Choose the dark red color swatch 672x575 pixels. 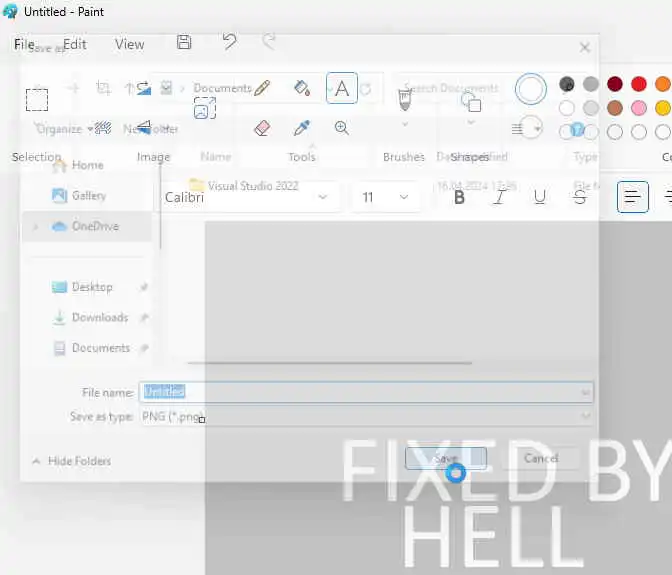coord(615,84)
